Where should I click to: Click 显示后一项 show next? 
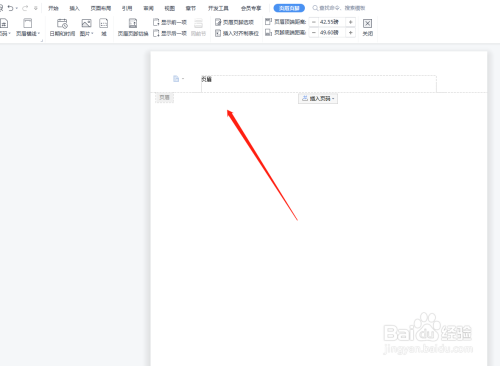170,33
